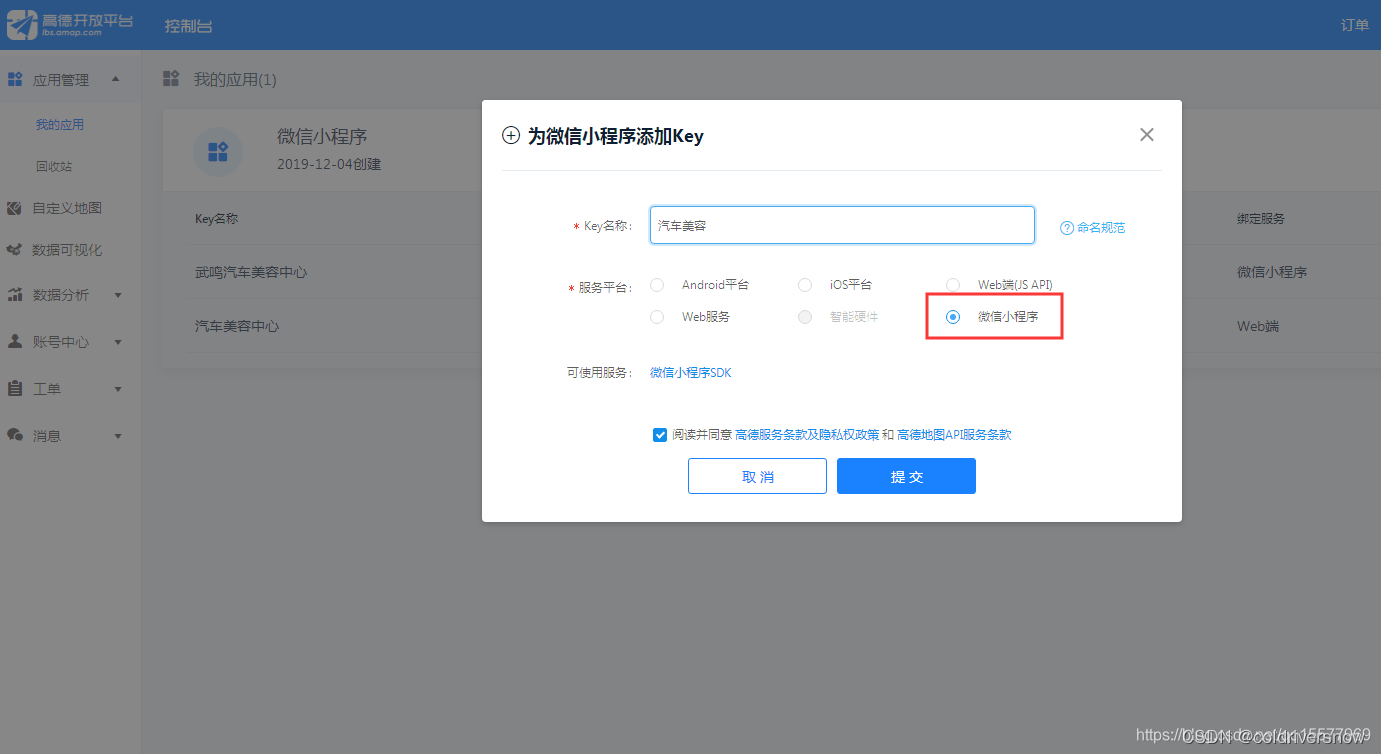Click the 我的应用 header icon
Image resolution: width=1381 pixels, height=754 pixels.
tap(171, 79)
